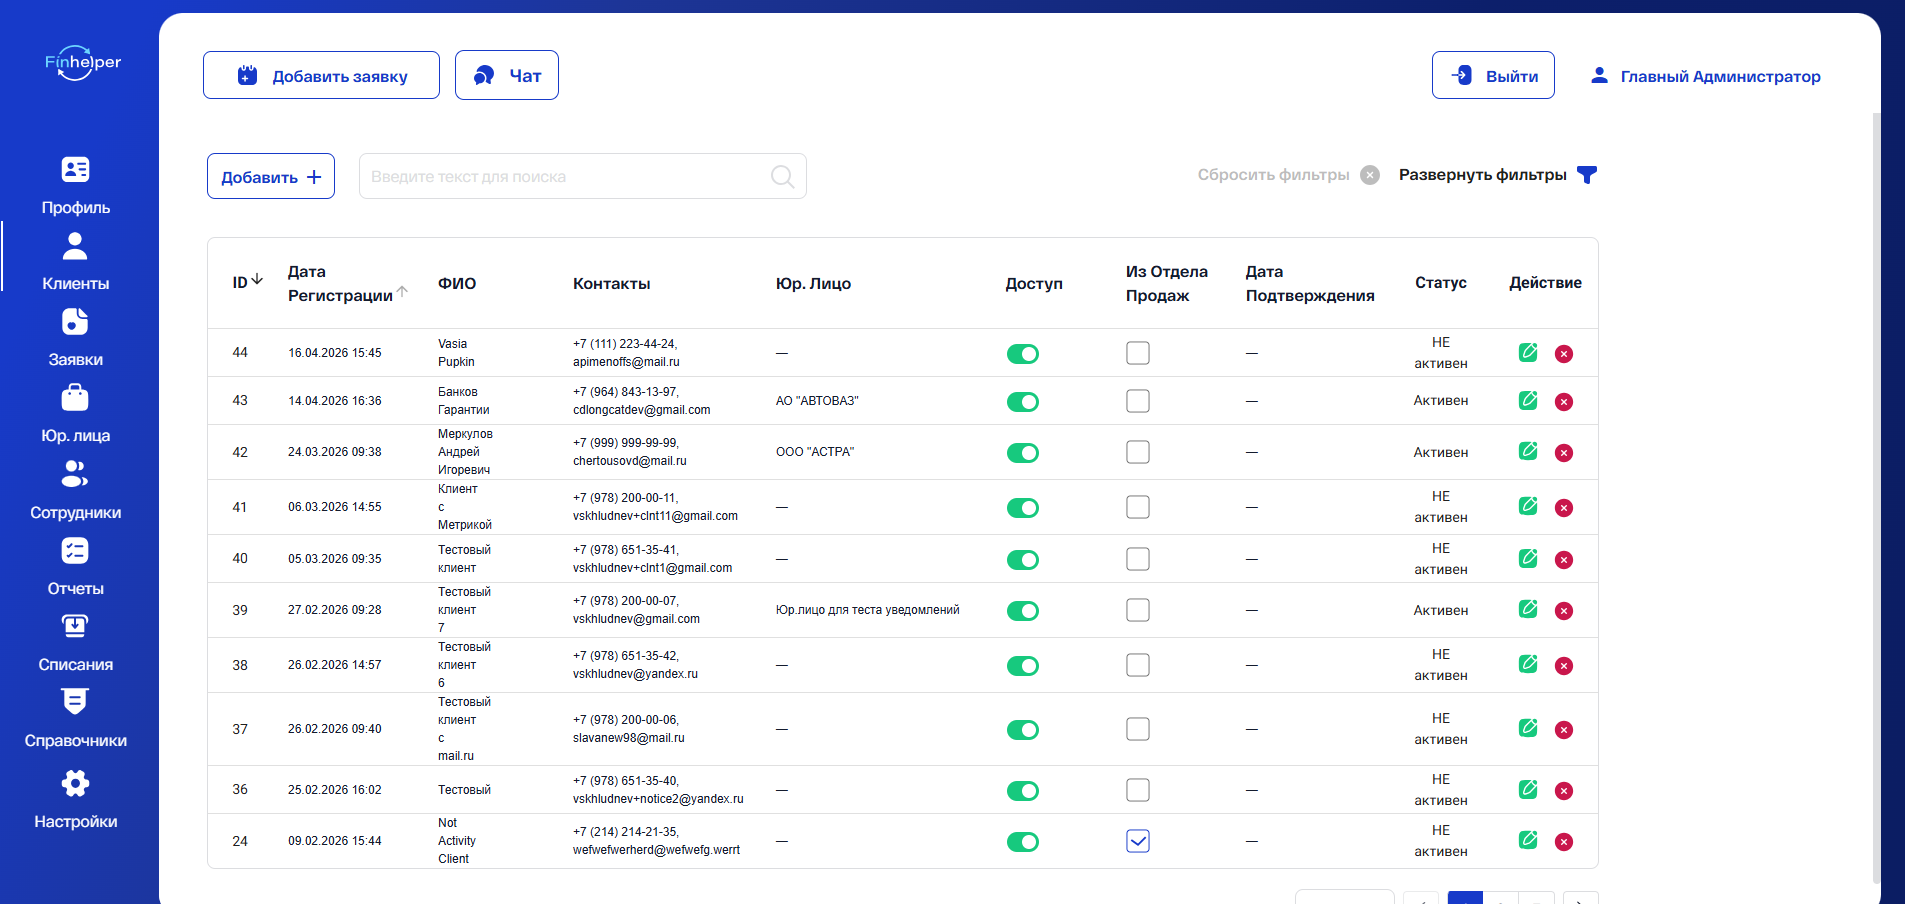Click the page vertical scrollbar
The width and height of the screenshot is (1905, 904).
(1876, 498)
